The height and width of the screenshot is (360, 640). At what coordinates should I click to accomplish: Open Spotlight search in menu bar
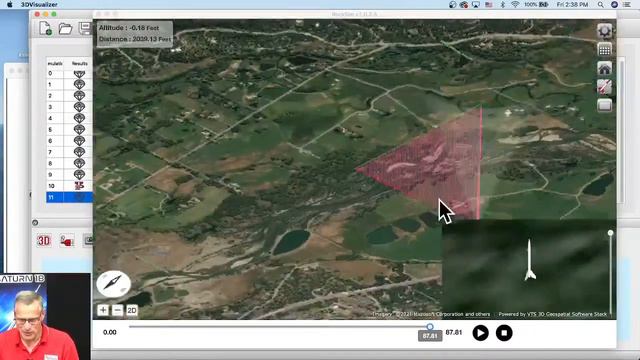600,4
